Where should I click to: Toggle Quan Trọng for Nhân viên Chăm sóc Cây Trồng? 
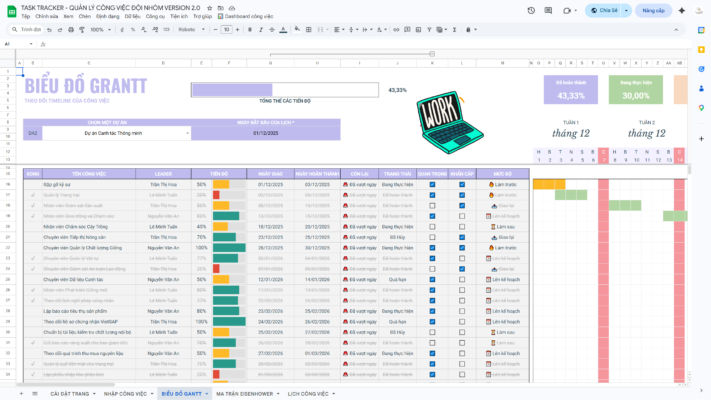432,227
